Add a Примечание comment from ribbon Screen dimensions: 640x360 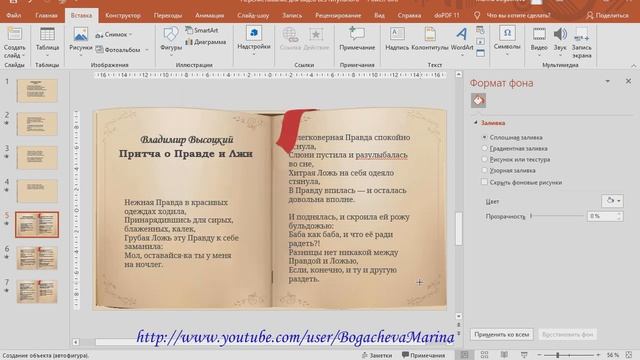pos(357,39)
